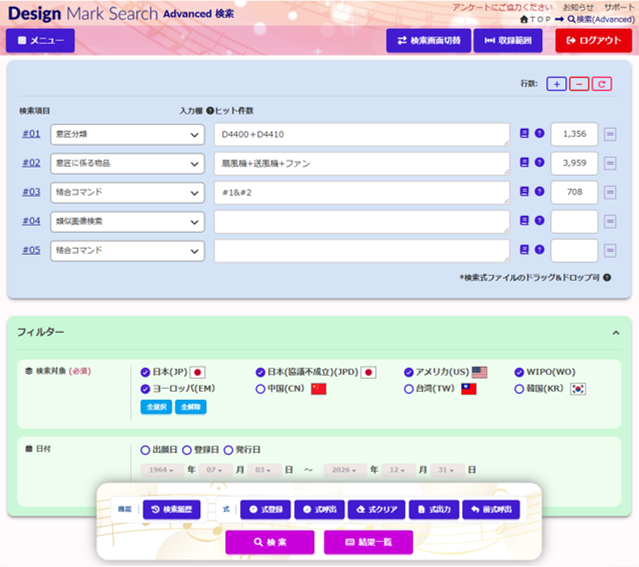
Task: Open 類似画像検索 dropdown in row #04
Action: tap(127, 222)
